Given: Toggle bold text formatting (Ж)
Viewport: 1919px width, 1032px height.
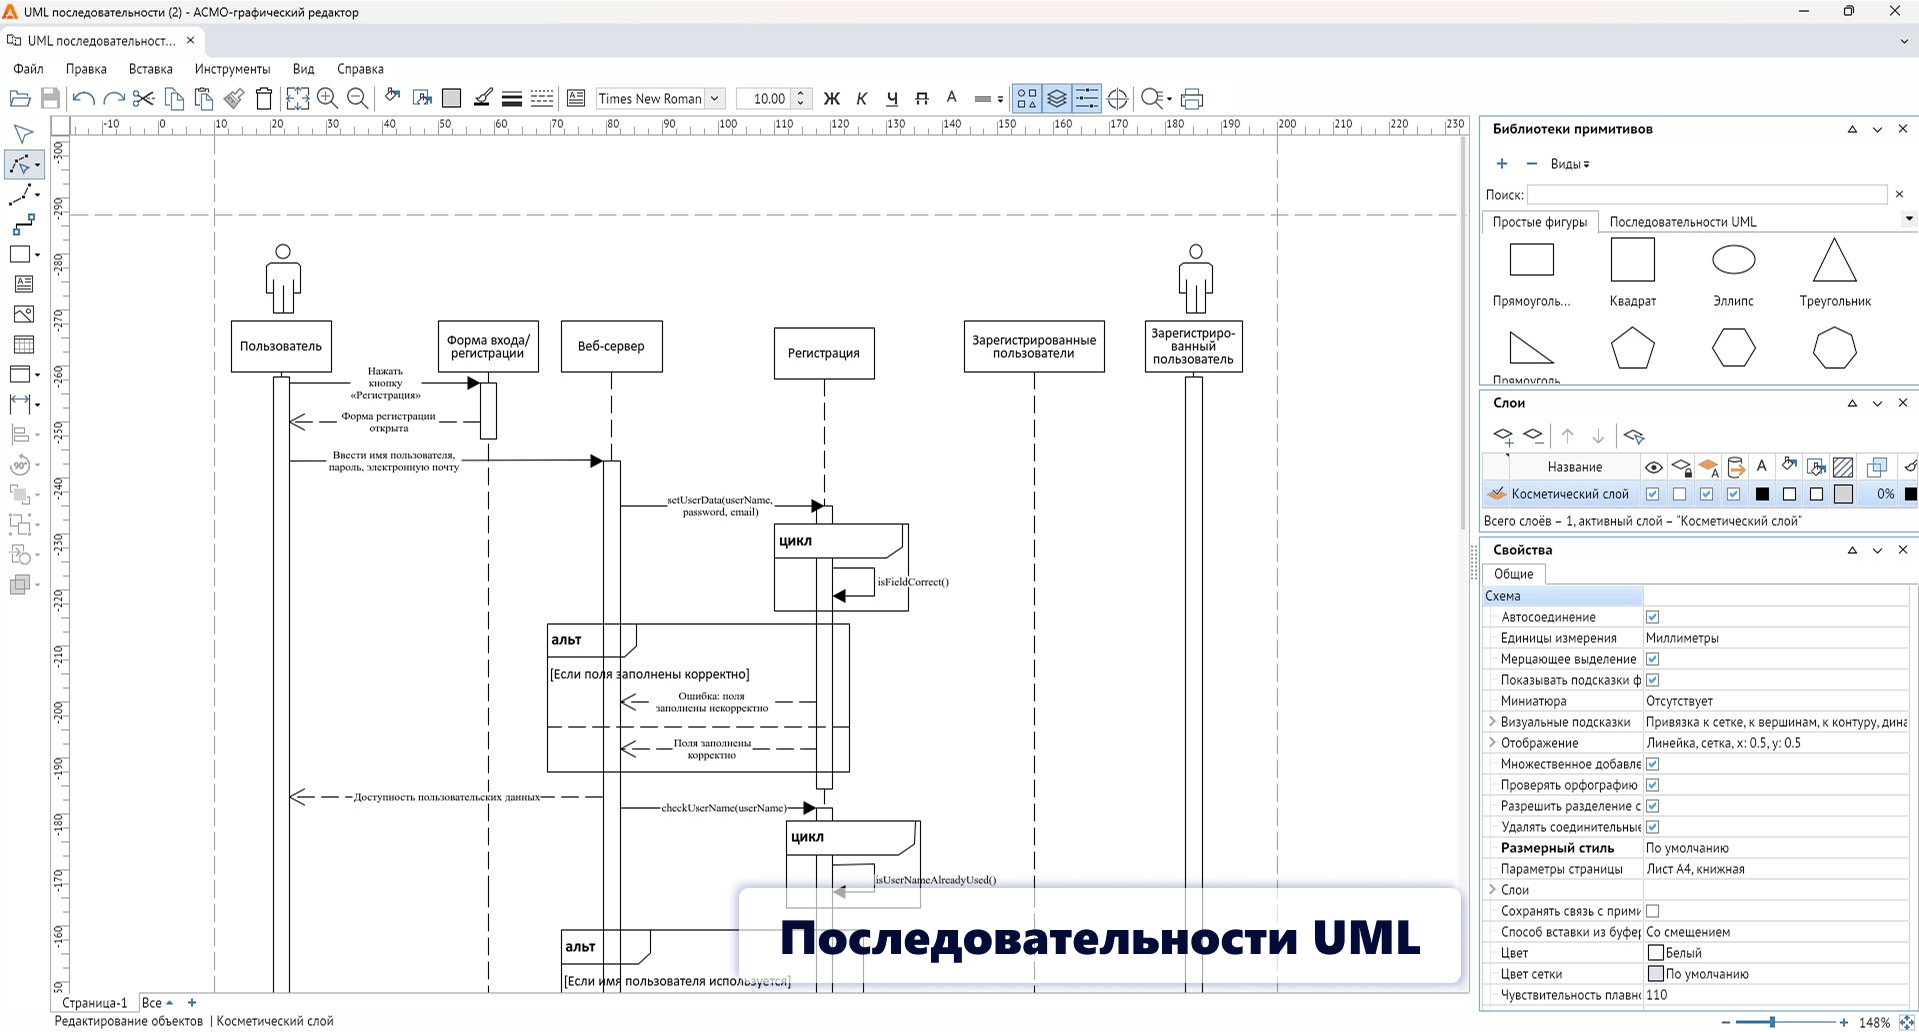Looking at the screenshot, I should [x=831, y=98].
